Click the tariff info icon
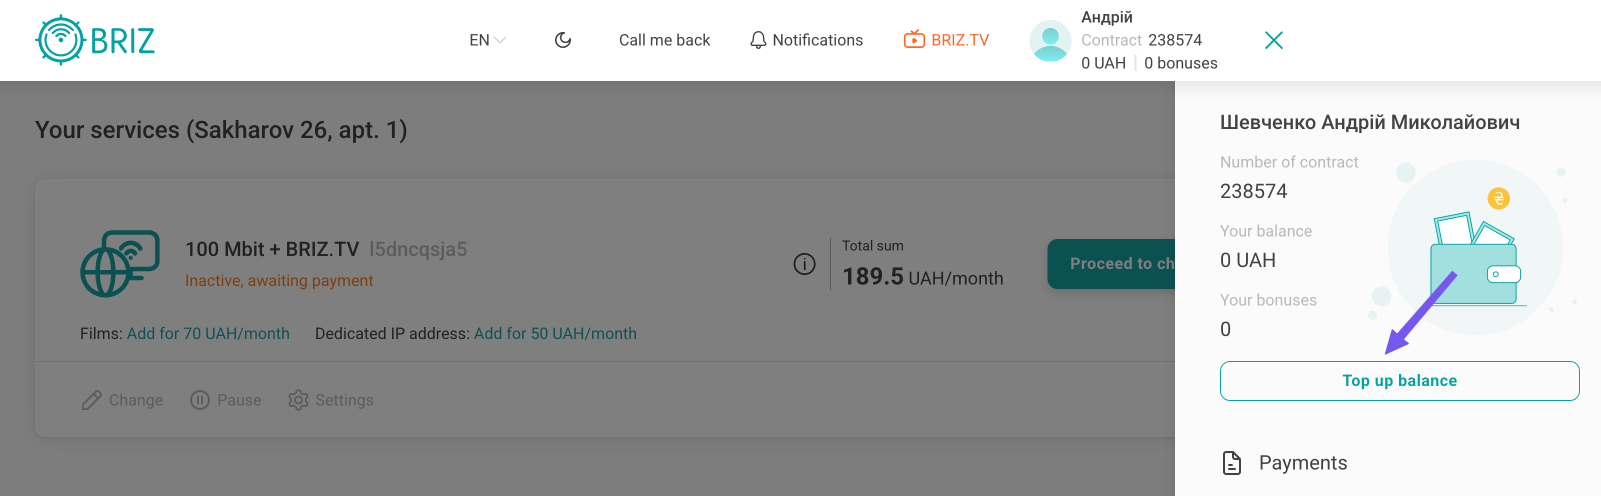 click(804, 264)
